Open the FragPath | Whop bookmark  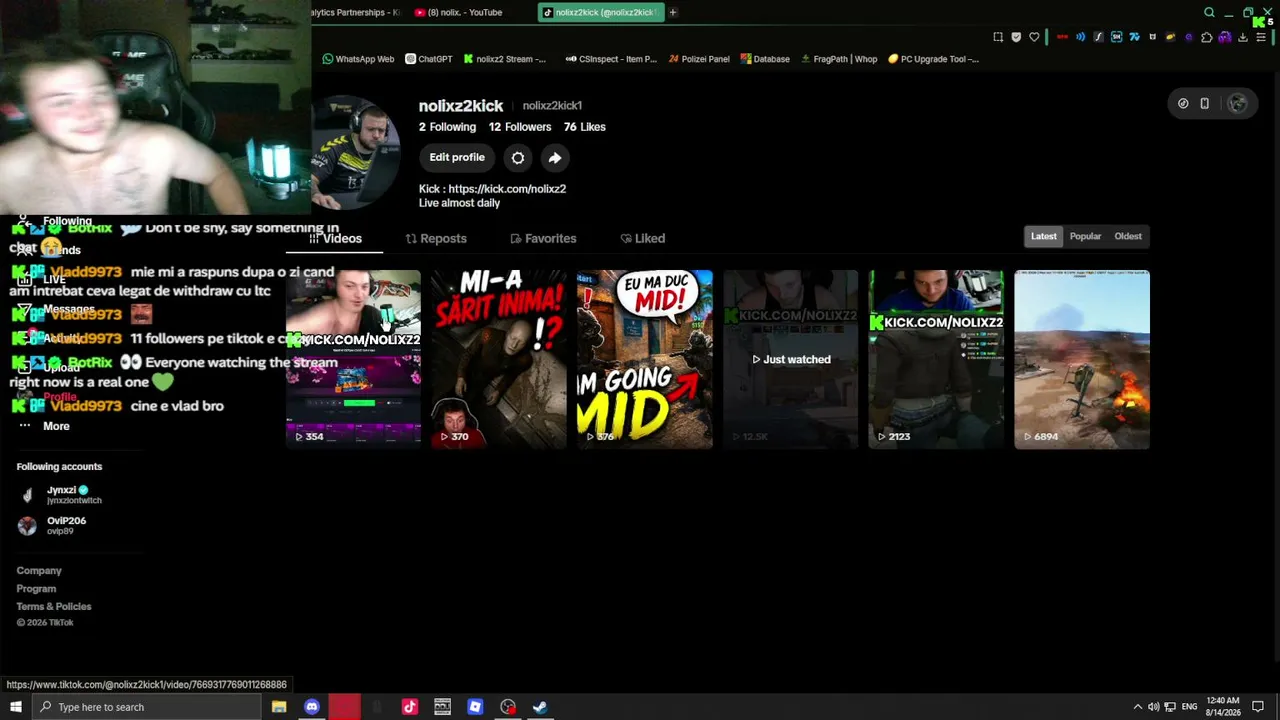tap(838, 59)
